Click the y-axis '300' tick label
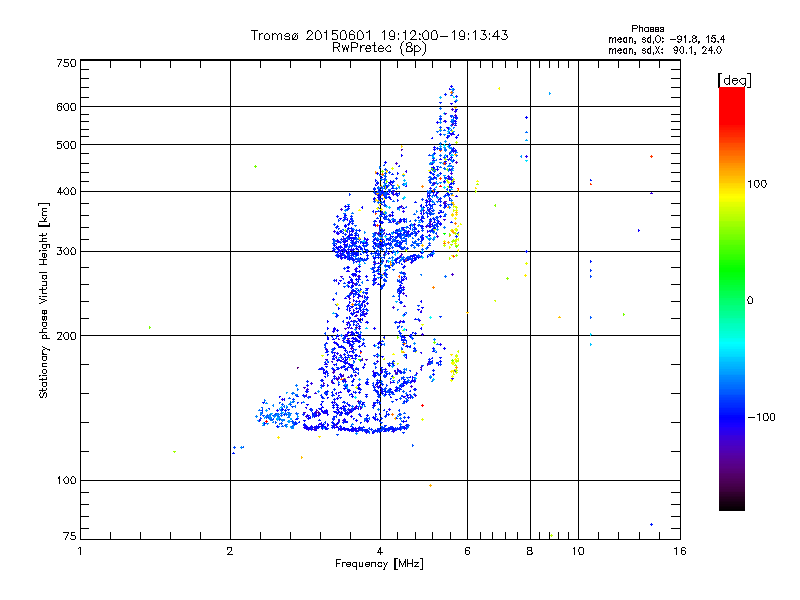800x600 pixels. 66,251
